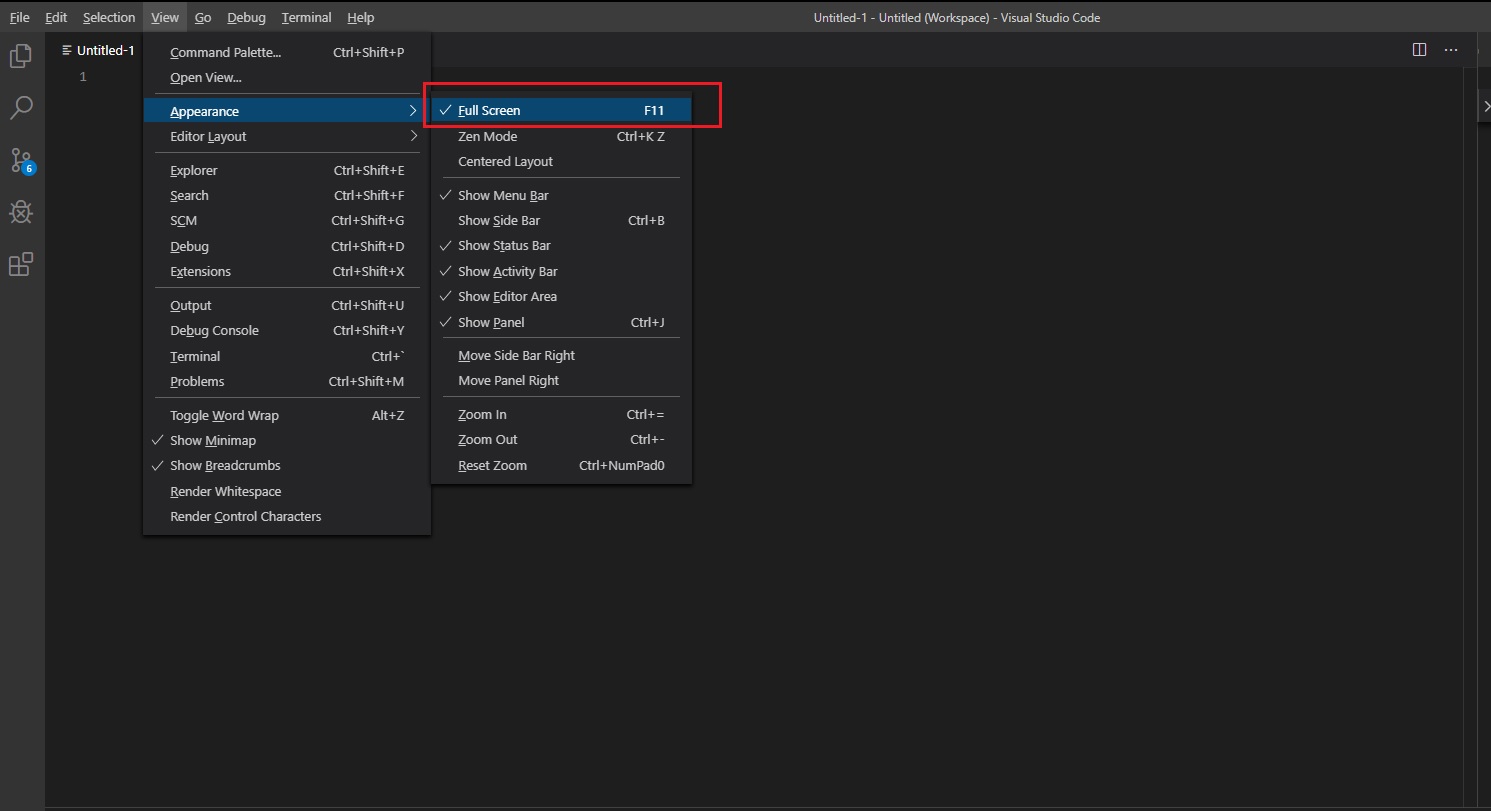Choose Centered Layout option
Viewport: 1491px width, 811px height.
561,162
